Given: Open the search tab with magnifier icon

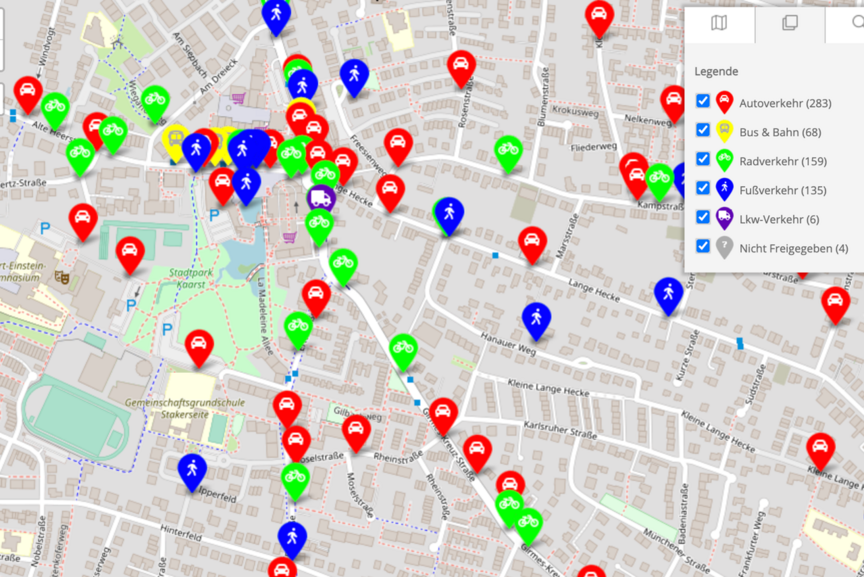Looking at the screenshot, I should (x=855, y=23).
